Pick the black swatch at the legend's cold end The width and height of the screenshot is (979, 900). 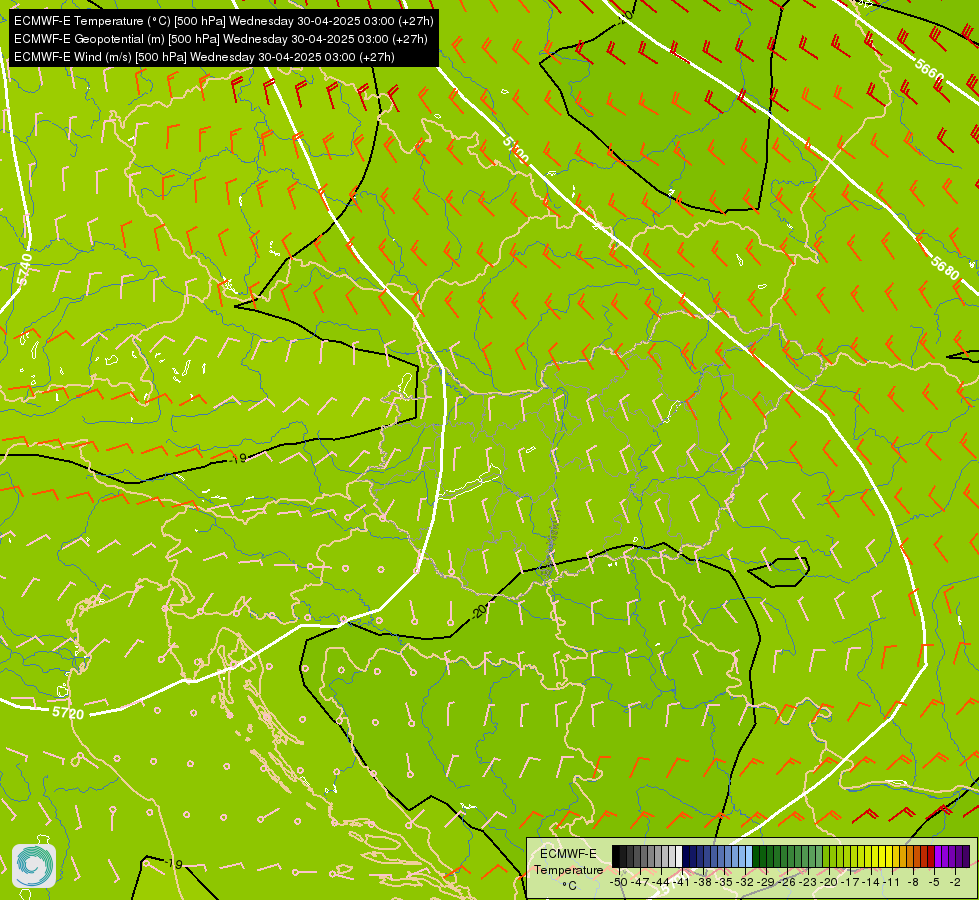click(x=616, y=856)
